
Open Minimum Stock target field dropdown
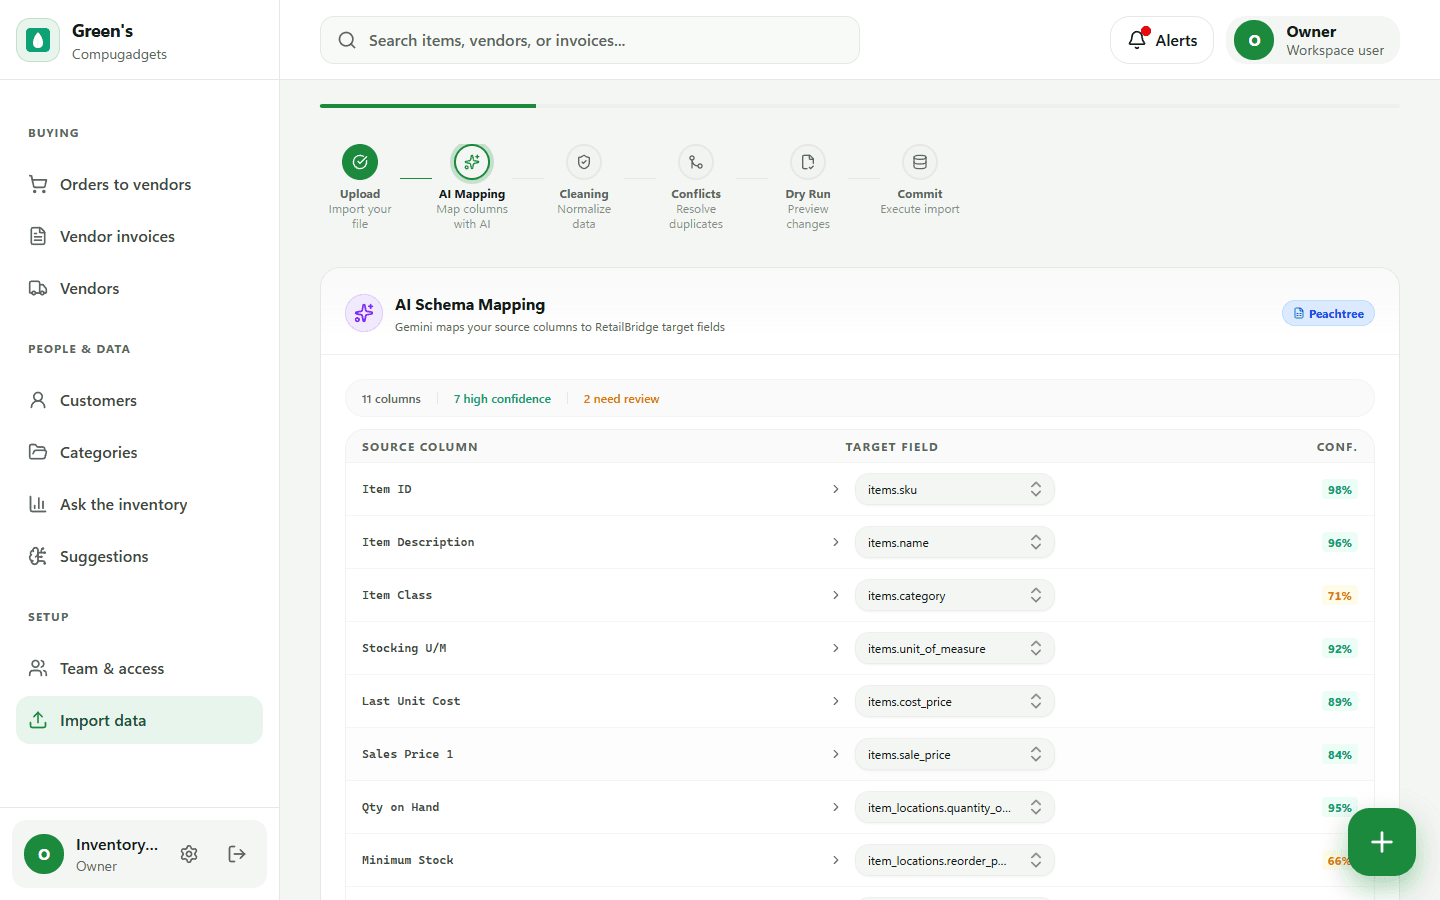pos(955,861)
